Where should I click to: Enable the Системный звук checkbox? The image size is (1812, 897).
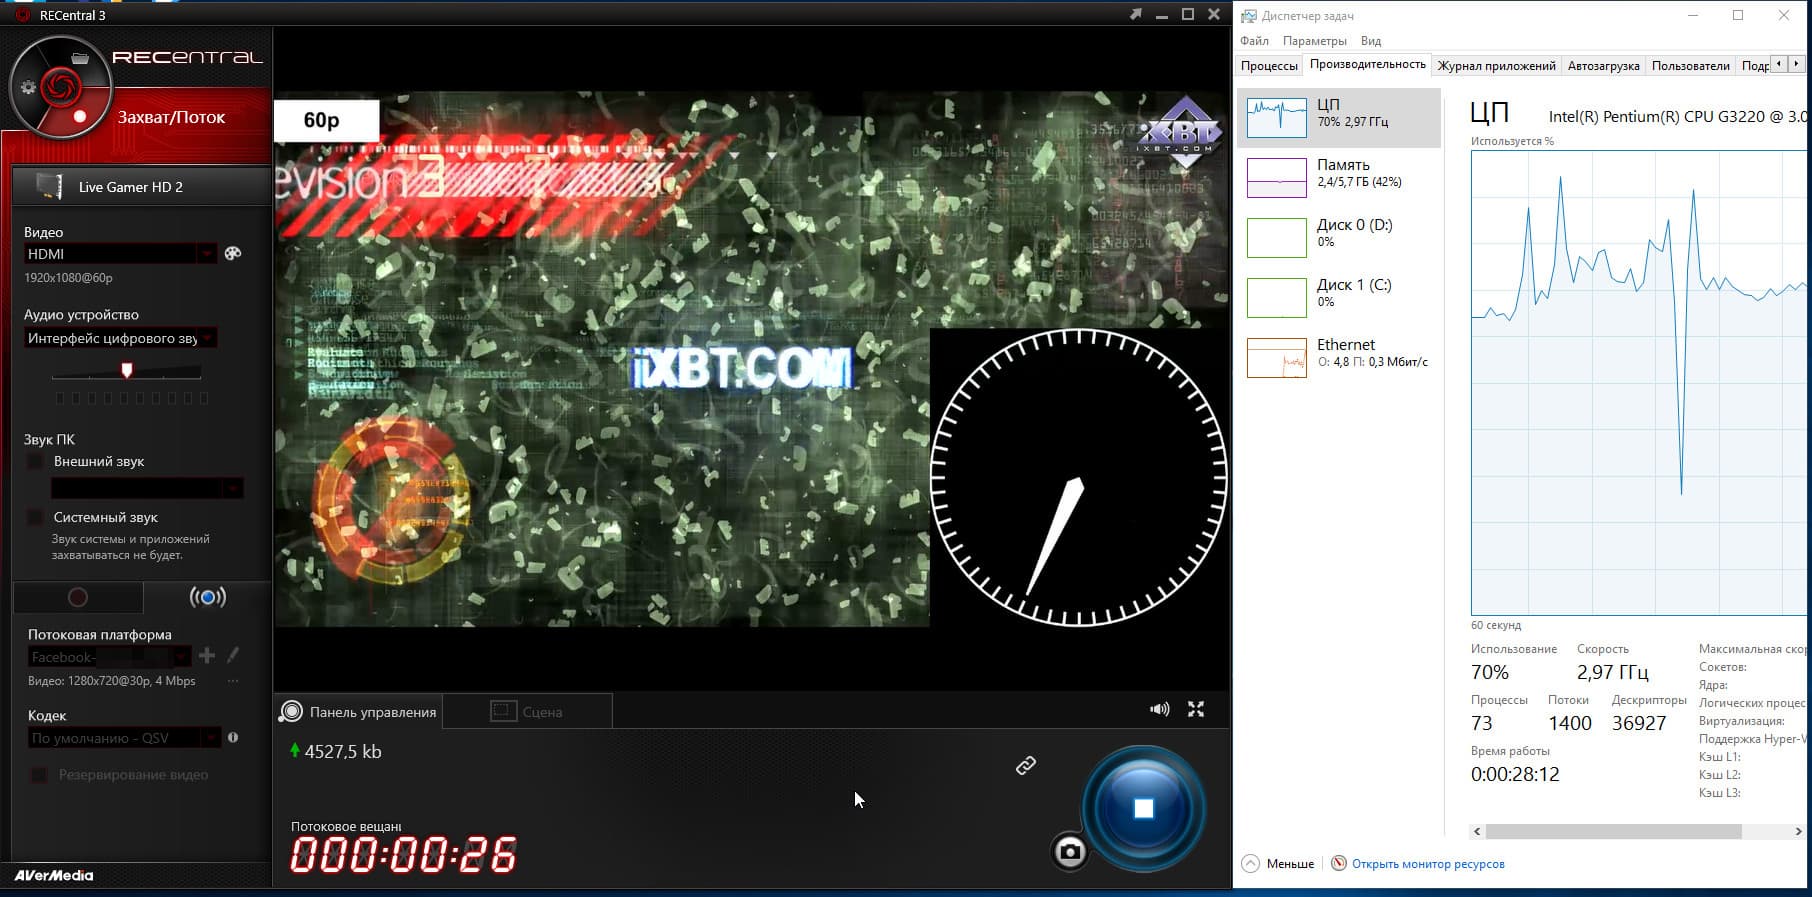coord(35,517)
